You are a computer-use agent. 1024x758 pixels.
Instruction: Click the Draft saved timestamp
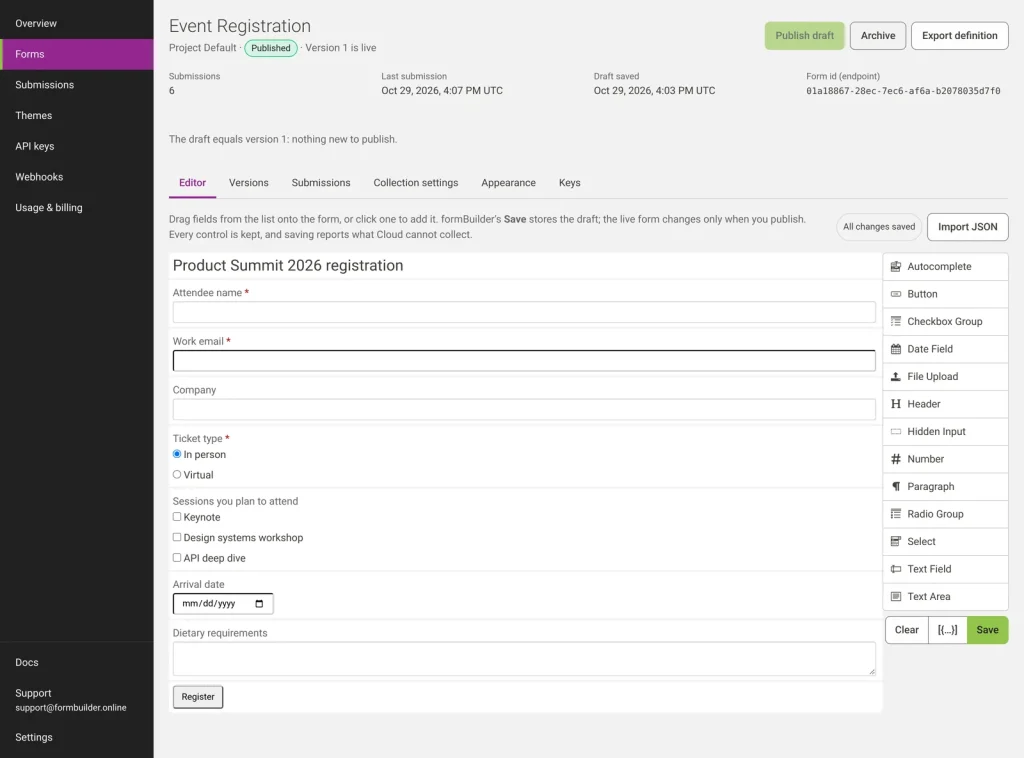654,91
